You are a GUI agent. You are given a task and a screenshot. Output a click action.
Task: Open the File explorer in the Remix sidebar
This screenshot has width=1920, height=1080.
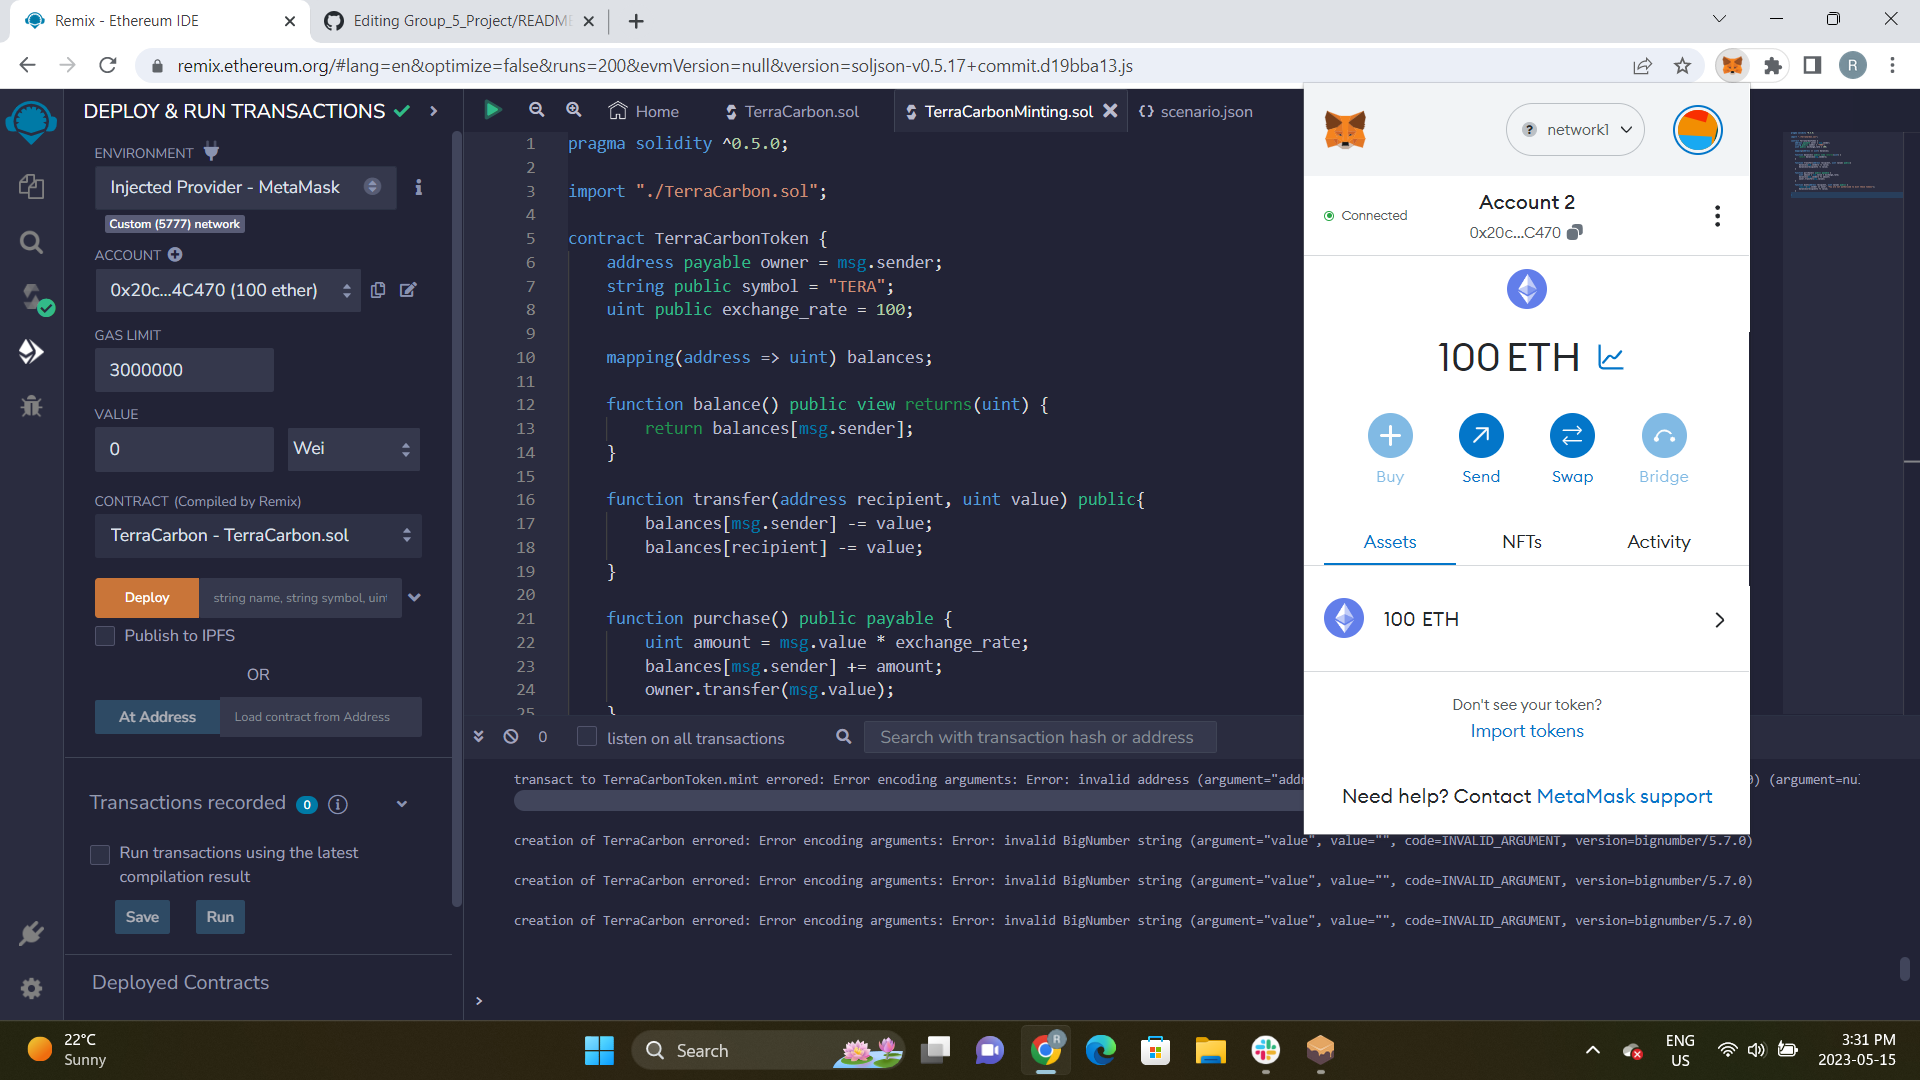[x=31, y=186]
